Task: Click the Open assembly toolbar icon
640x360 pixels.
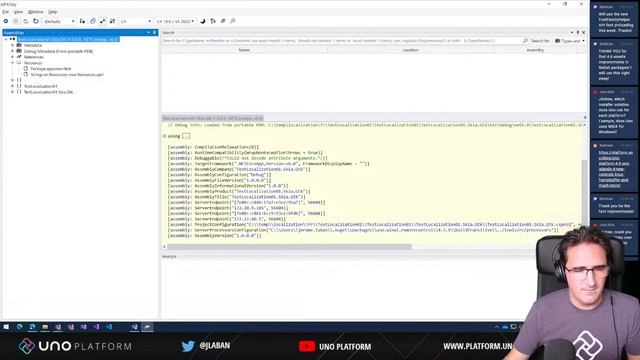Action: pos(26,21)
